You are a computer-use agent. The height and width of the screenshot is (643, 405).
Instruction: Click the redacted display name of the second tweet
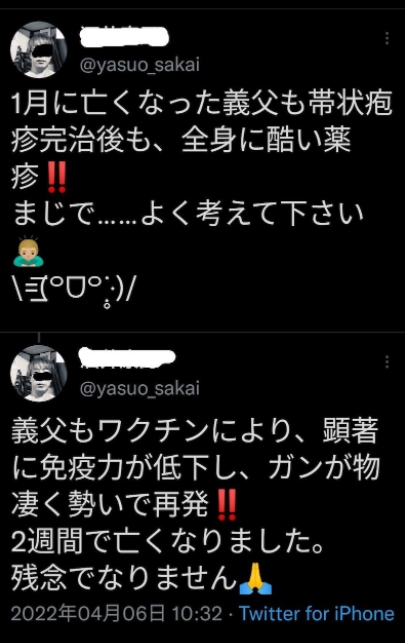(x=127, y=359)
